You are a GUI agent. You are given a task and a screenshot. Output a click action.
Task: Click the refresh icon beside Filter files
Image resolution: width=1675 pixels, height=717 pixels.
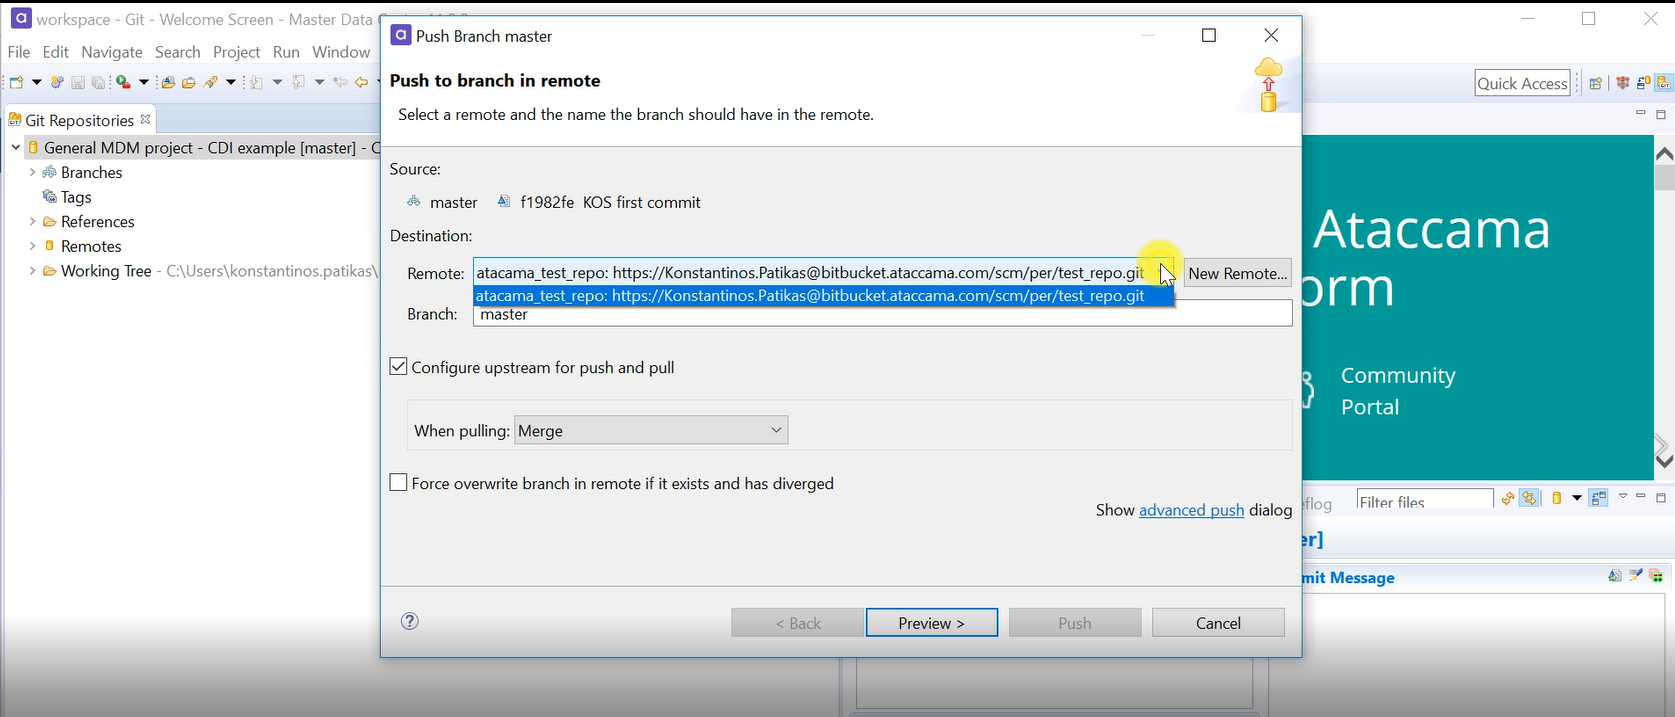point(1508,499)
